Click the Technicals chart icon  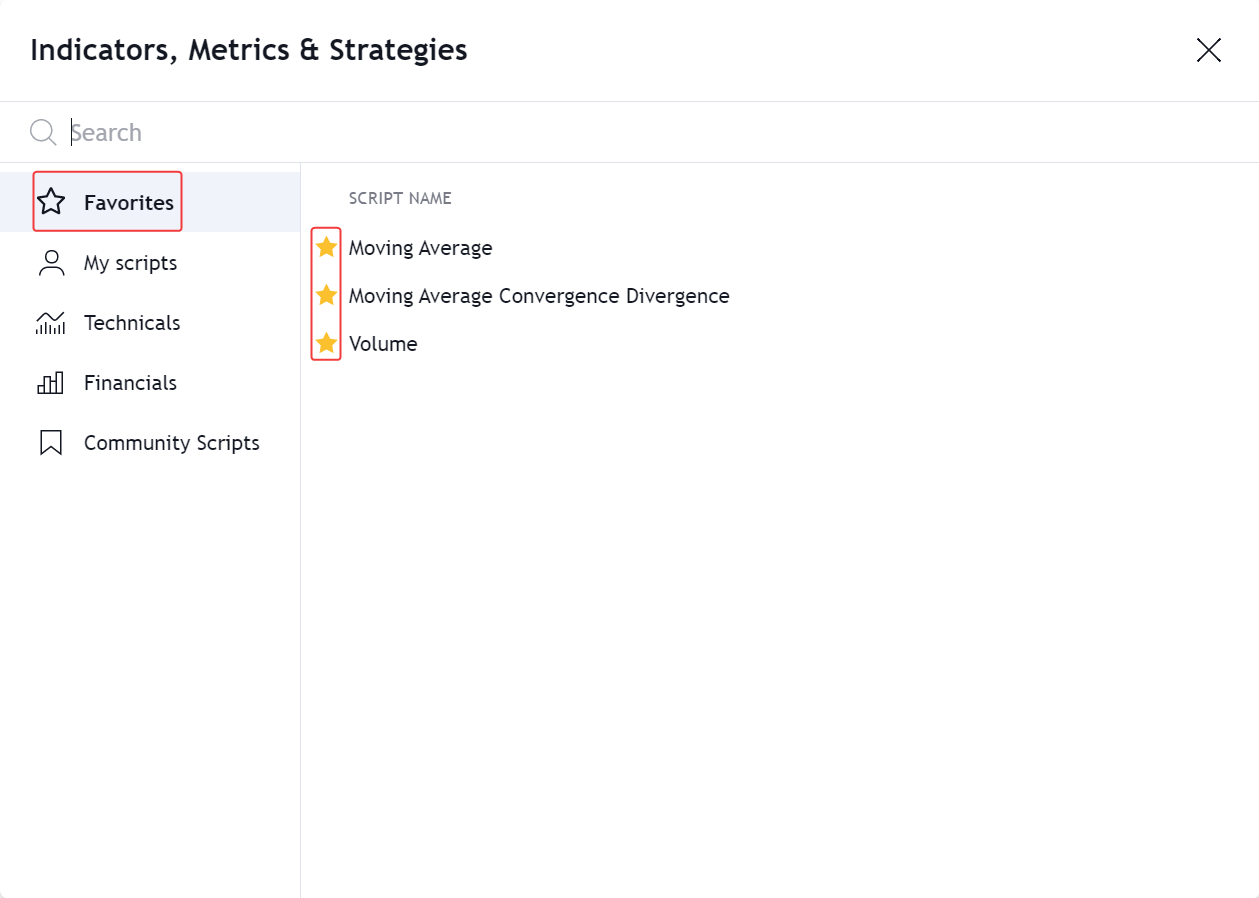coord(51,323)
